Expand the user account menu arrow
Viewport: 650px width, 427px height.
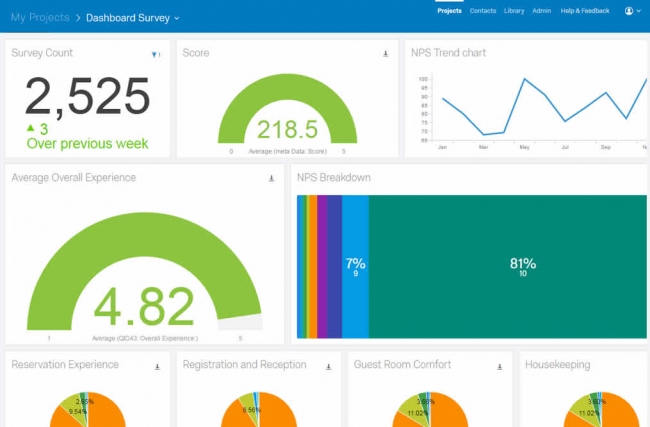tap(638, 11)
